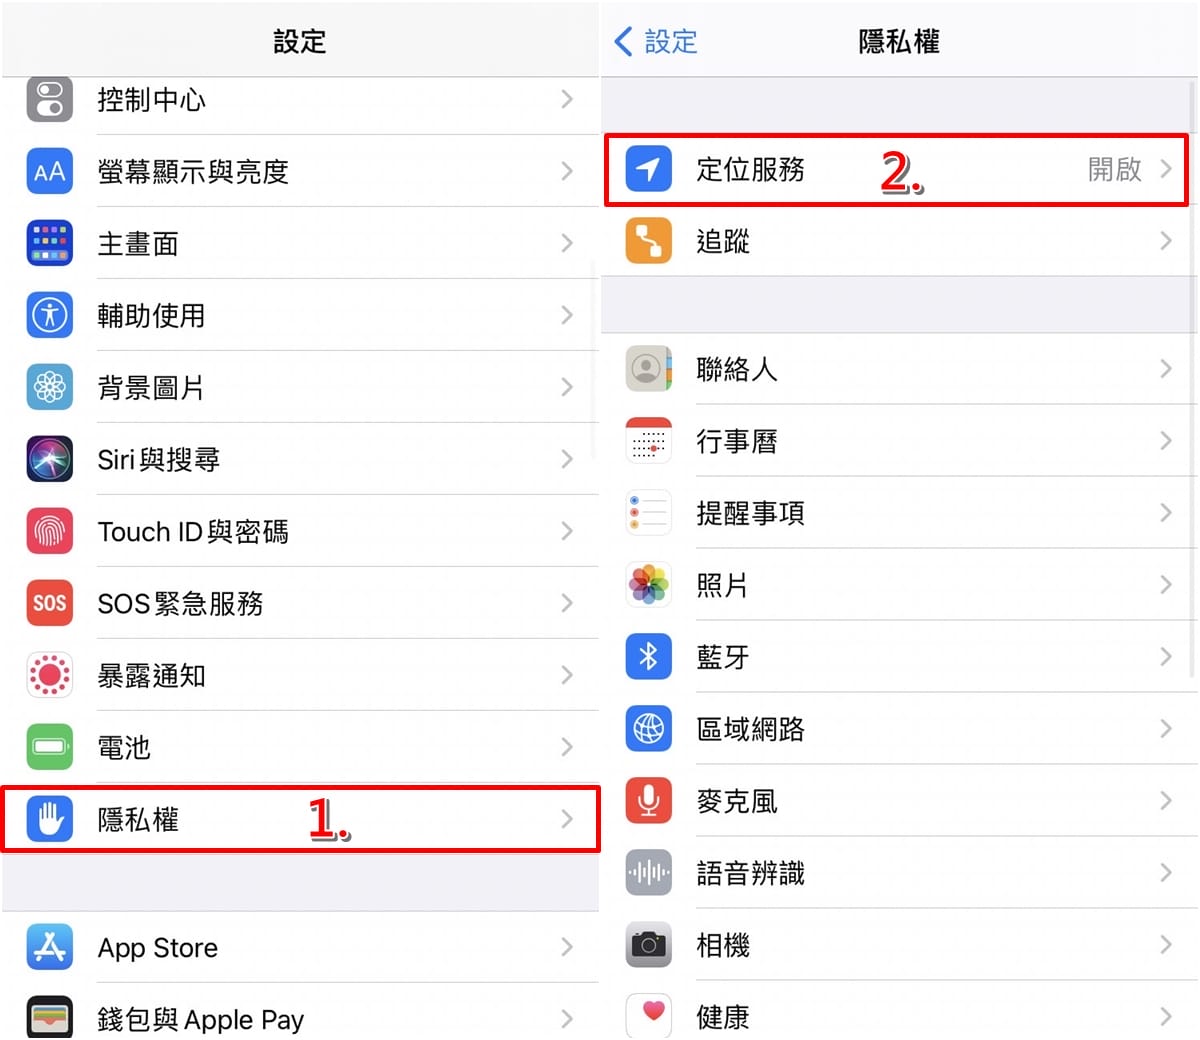Open chevron on the 電池 row
The width and height of the screenshot is (1200, 1040).
pyautogui.click(x=567, y=747)
